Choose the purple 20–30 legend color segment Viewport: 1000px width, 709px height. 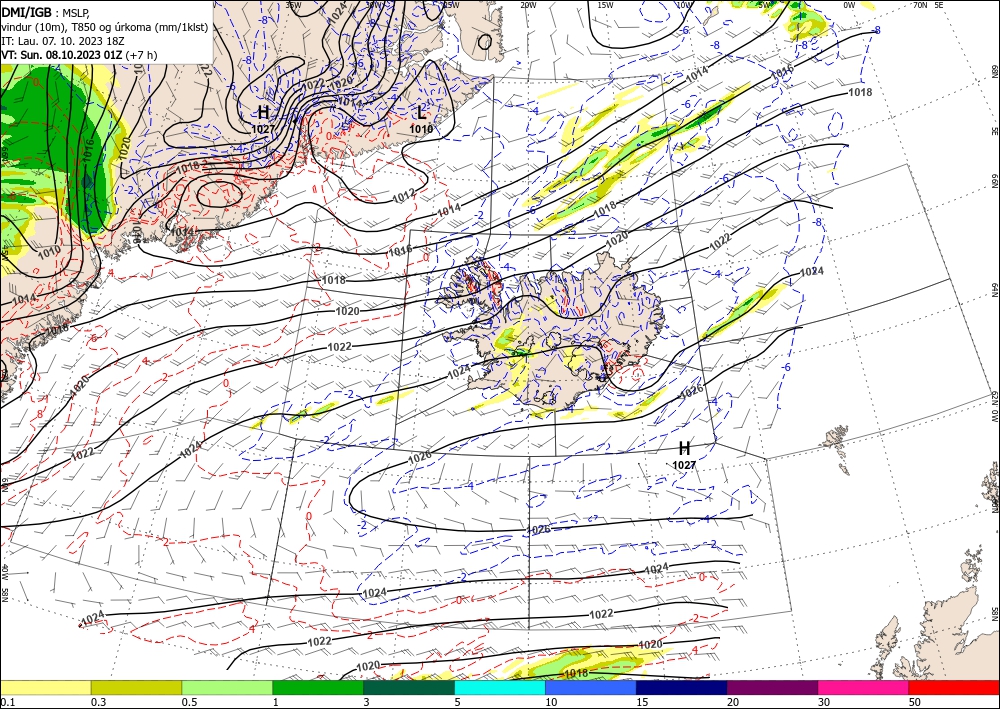click(772, 687)
